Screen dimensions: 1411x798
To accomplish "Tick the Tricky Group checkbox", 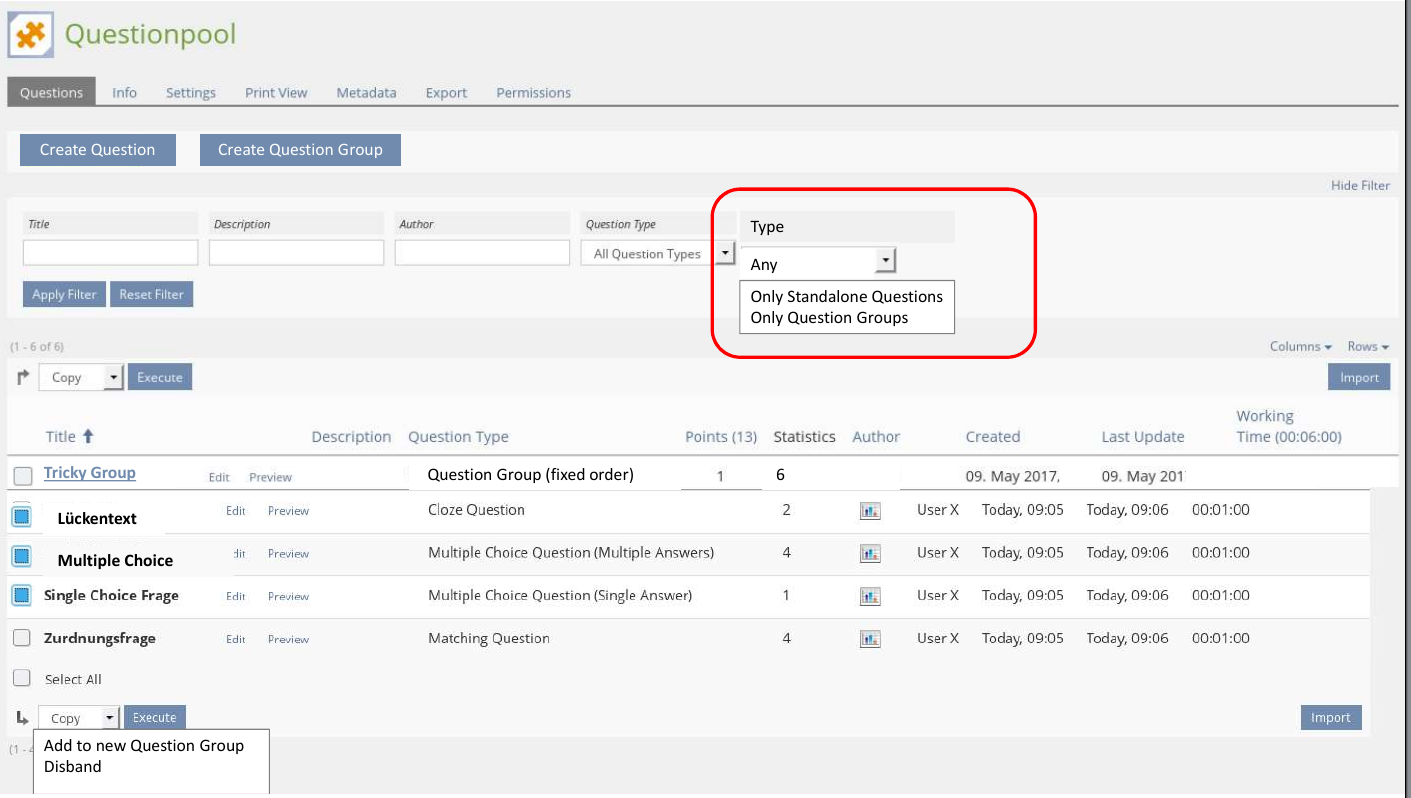I will [x=22, y=475].
